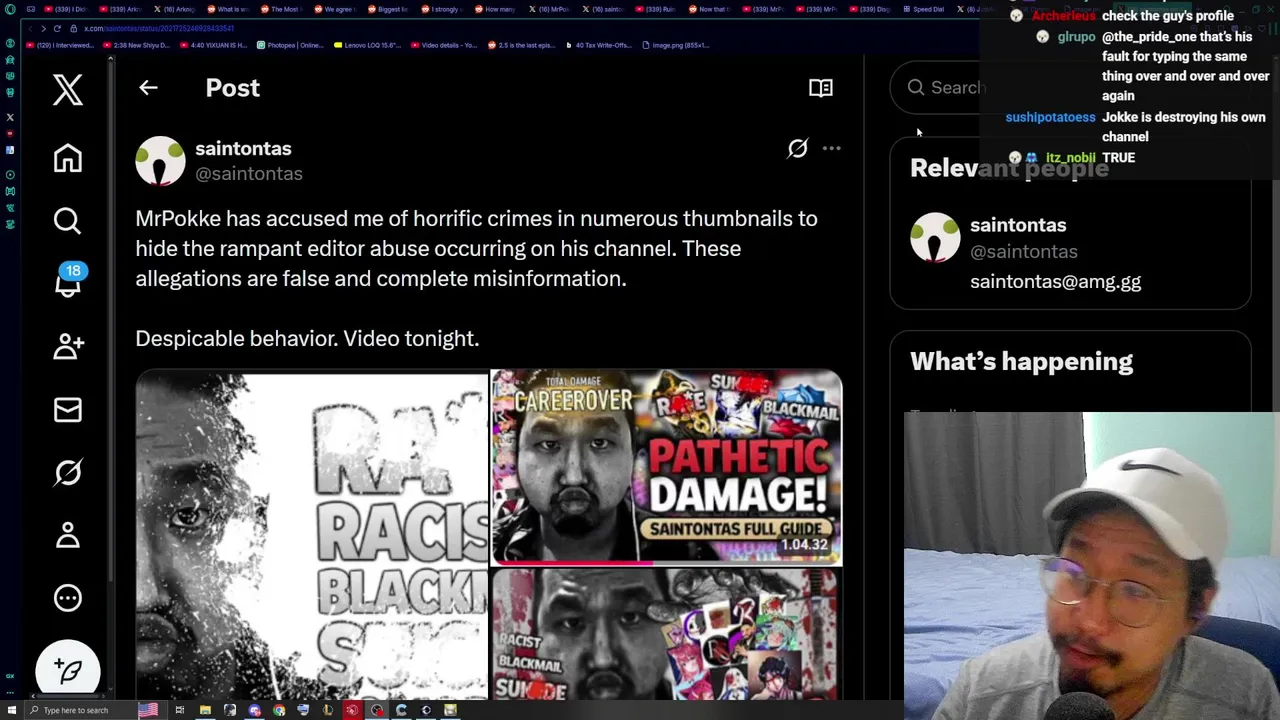This screenshot has width=1280, height=720.
Task: Click the browser reload button
Action: coord(57,29)
